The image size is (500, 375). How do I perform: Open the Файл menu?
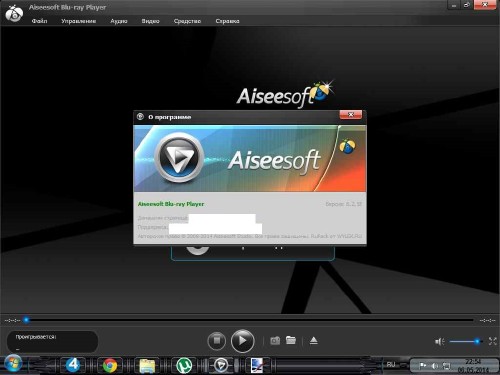(39, 21)
